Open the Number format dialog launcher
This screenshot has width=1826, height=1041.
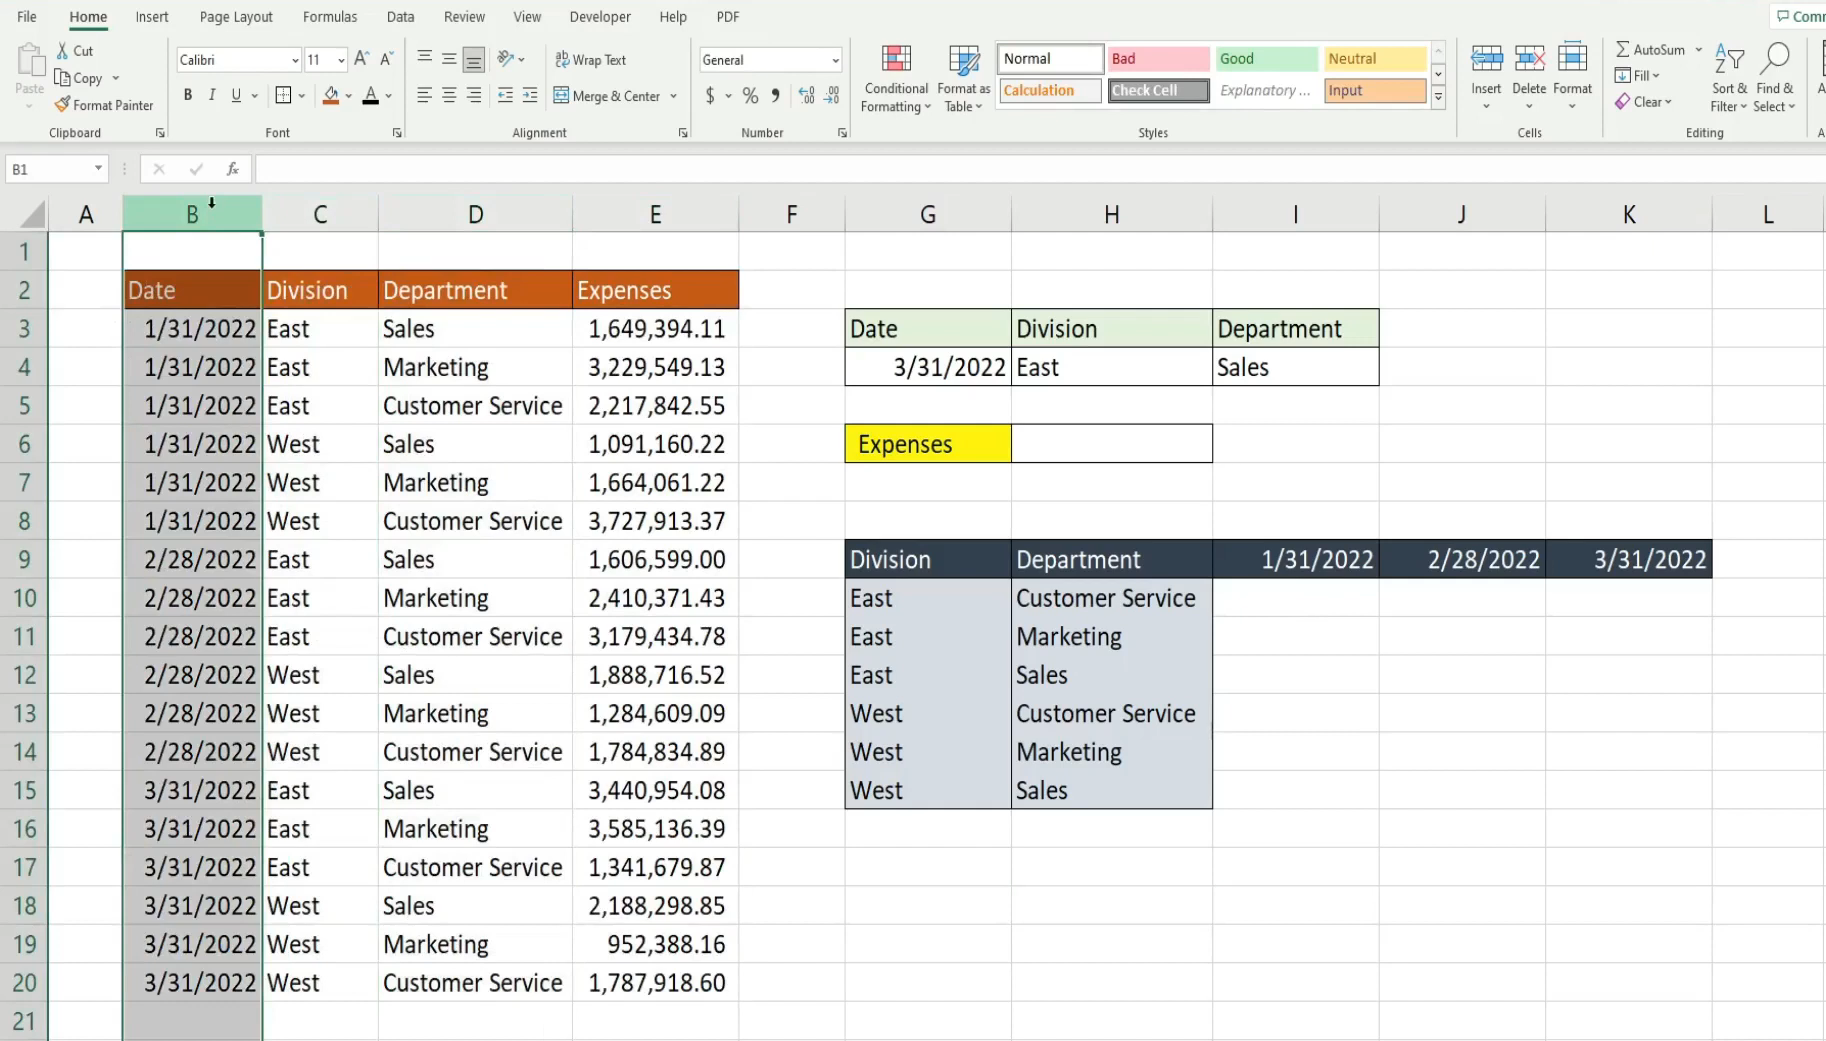[x=842, y=133]
